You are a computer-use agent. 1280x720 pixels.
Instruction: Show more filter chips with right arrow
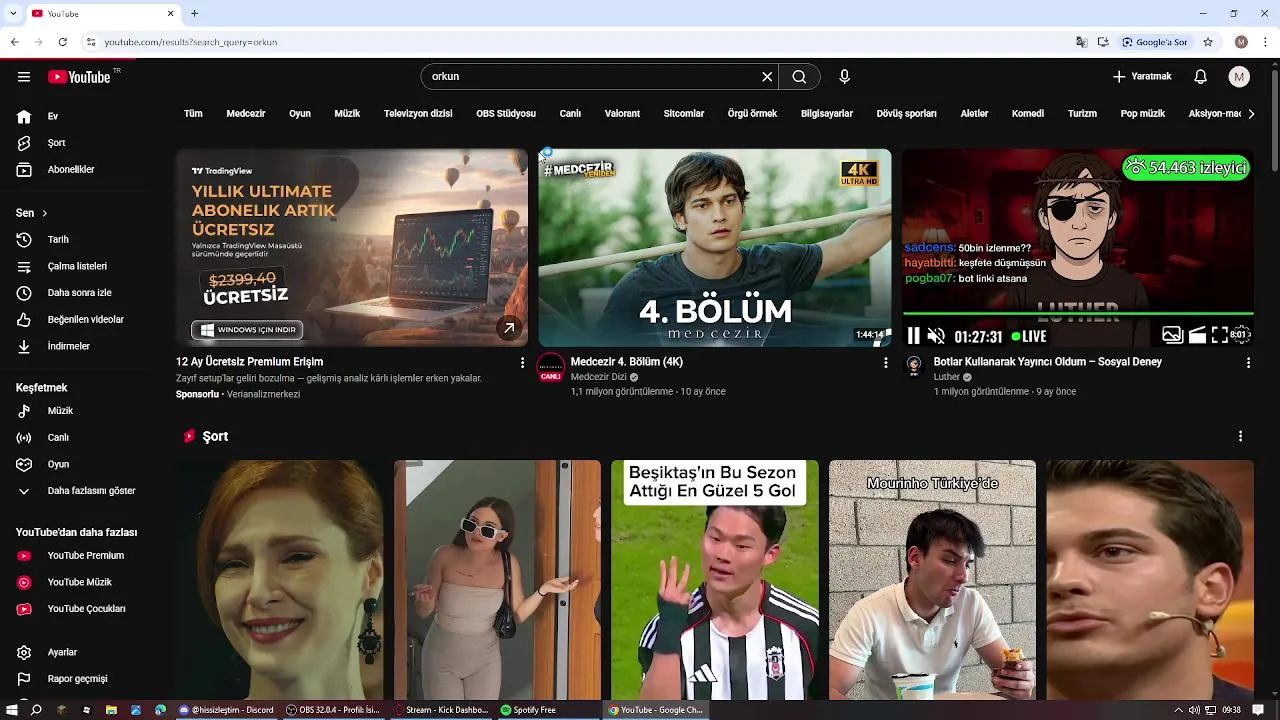[1251, 114]
